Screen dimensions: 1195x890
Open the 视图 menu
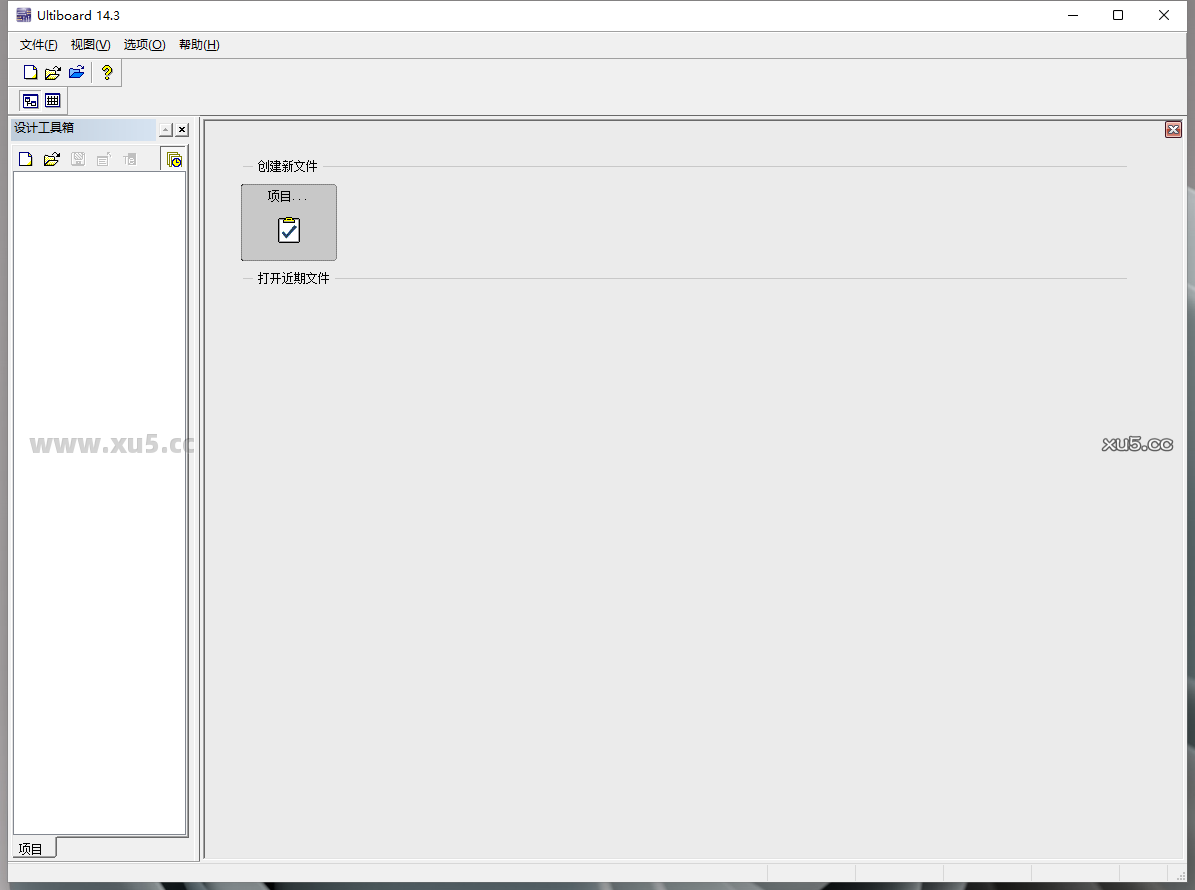[x=89, y=45]
